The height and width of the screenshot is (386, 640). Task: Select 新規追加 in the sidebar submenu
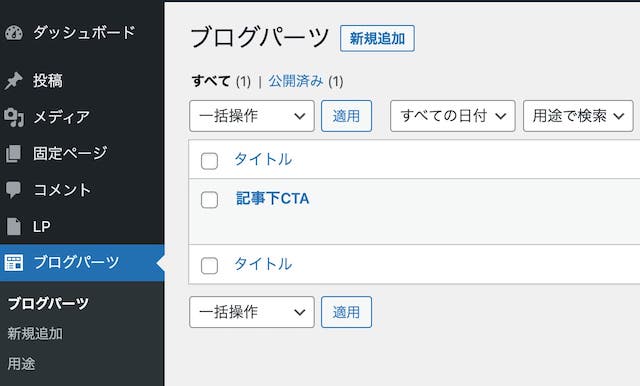point(35,334)
